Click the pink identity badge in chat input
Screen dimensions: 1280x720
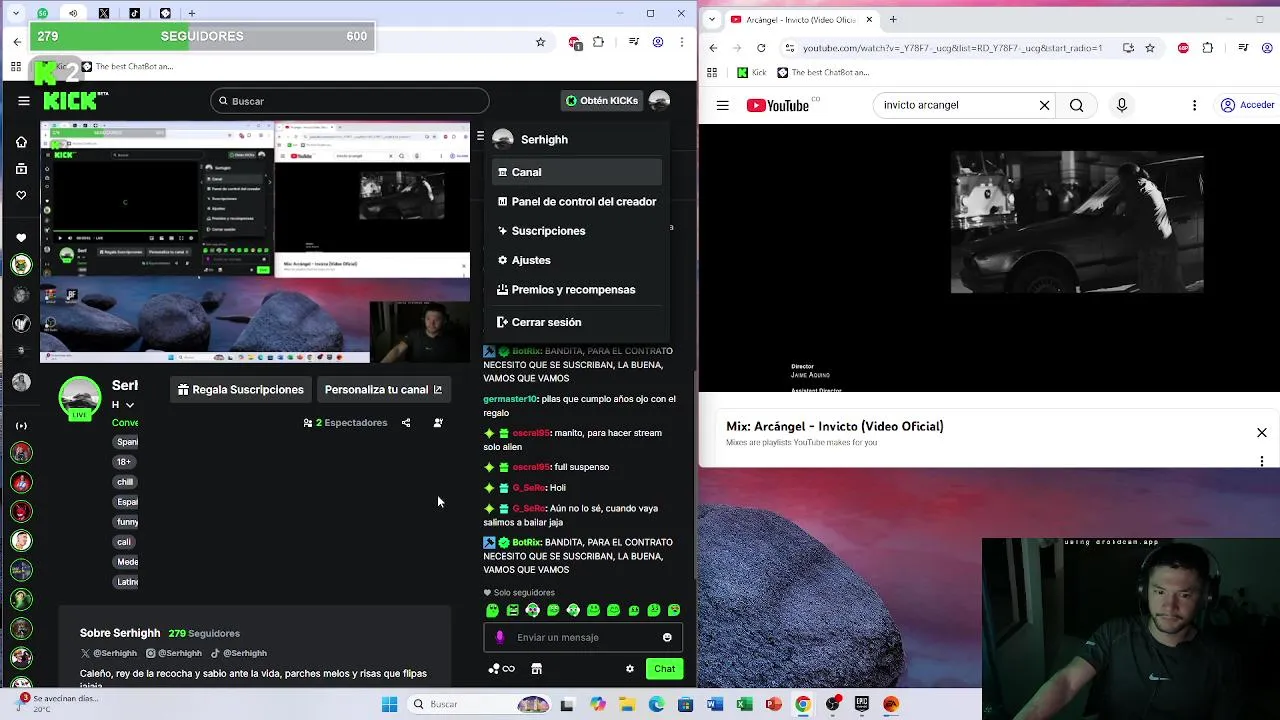pos(500,638)
